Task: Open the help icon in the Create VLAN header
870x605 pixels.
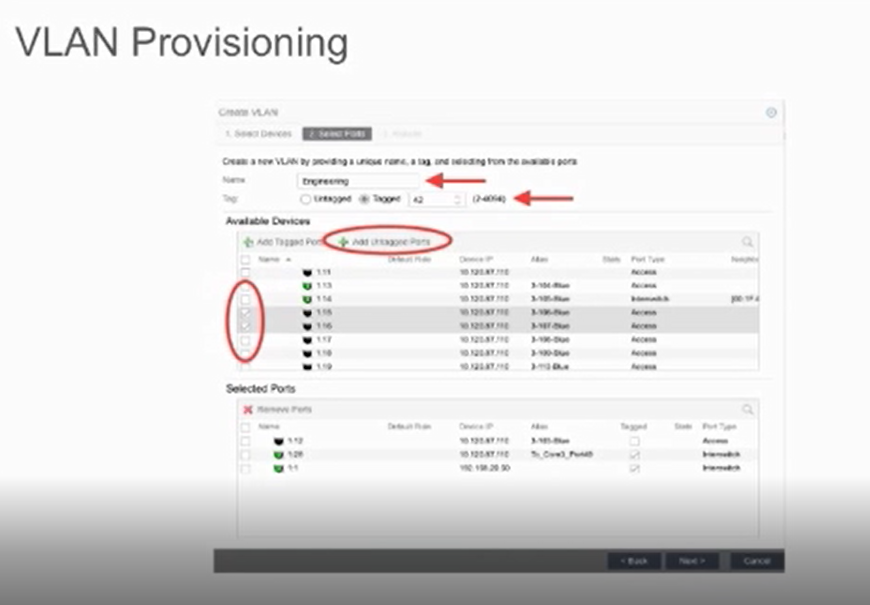Action: pyautogui.click(x=771, y=113)
